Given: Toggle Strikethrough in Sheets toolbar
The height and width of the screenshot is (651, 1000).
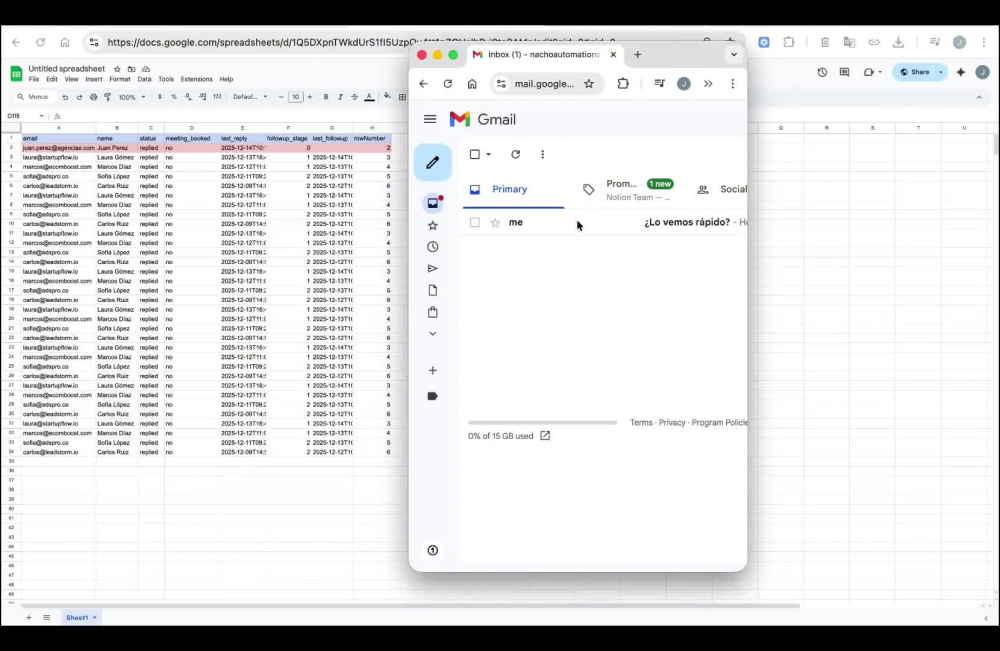Looking at the screenshot, I should (355, 97).
